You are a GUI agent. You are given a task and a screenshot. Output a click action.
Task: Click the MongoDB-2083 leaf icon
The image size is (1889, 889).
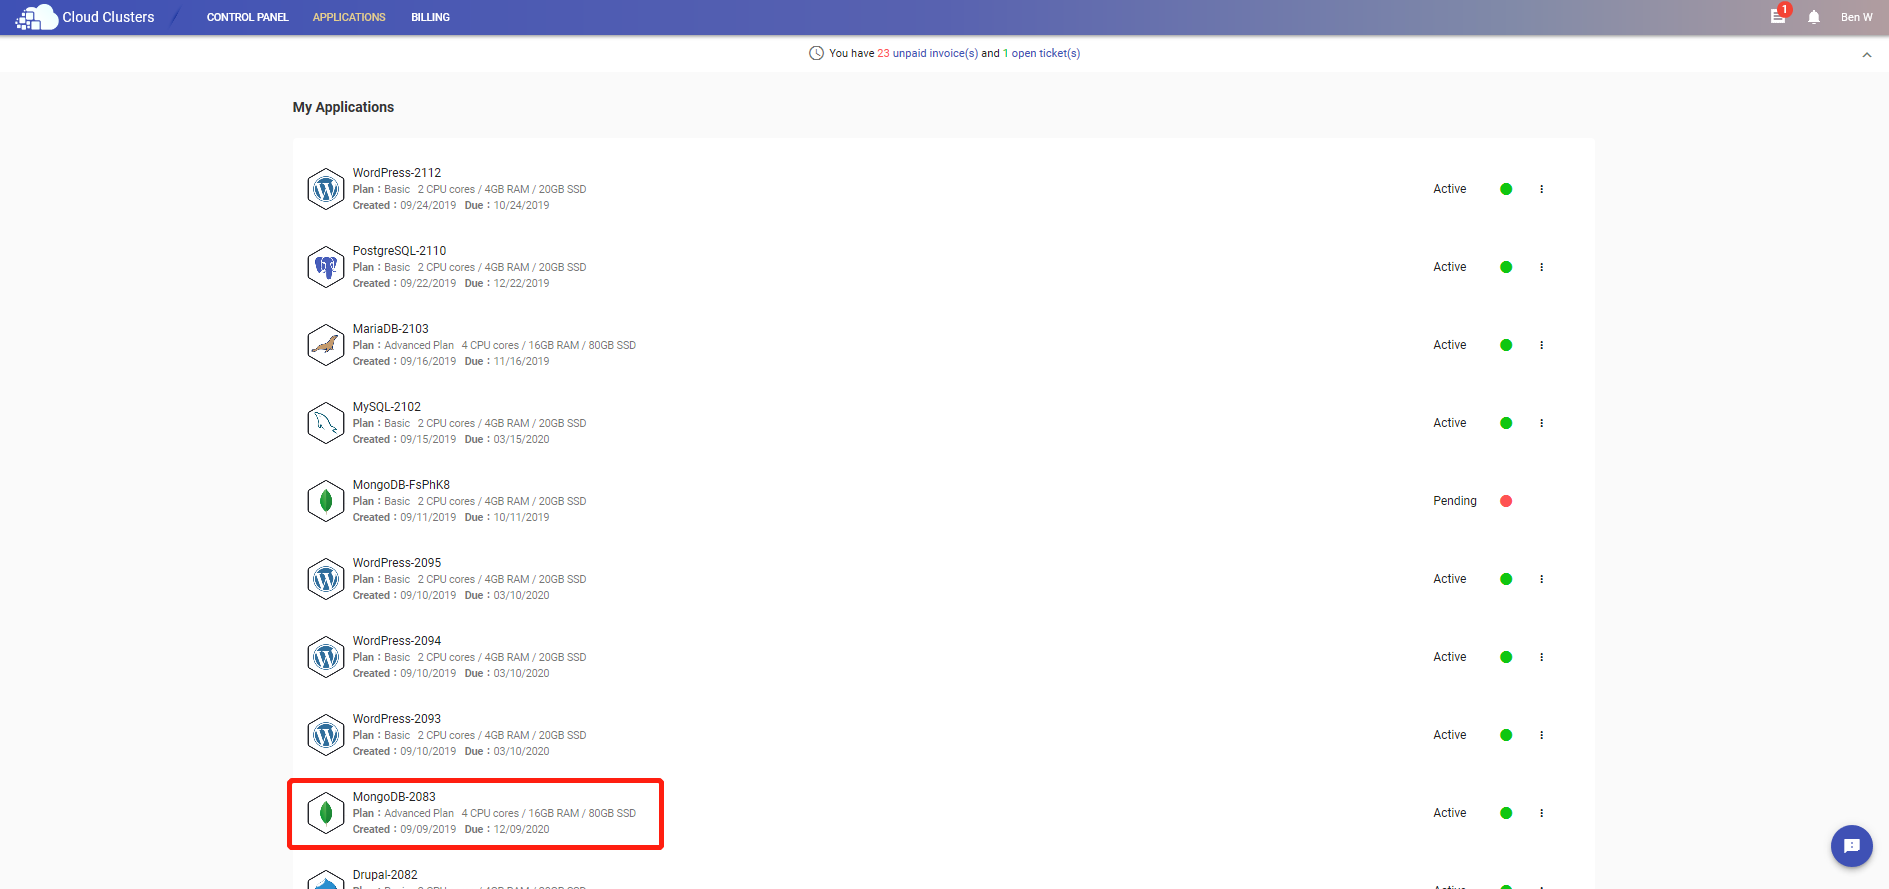[x=326, y=813]
